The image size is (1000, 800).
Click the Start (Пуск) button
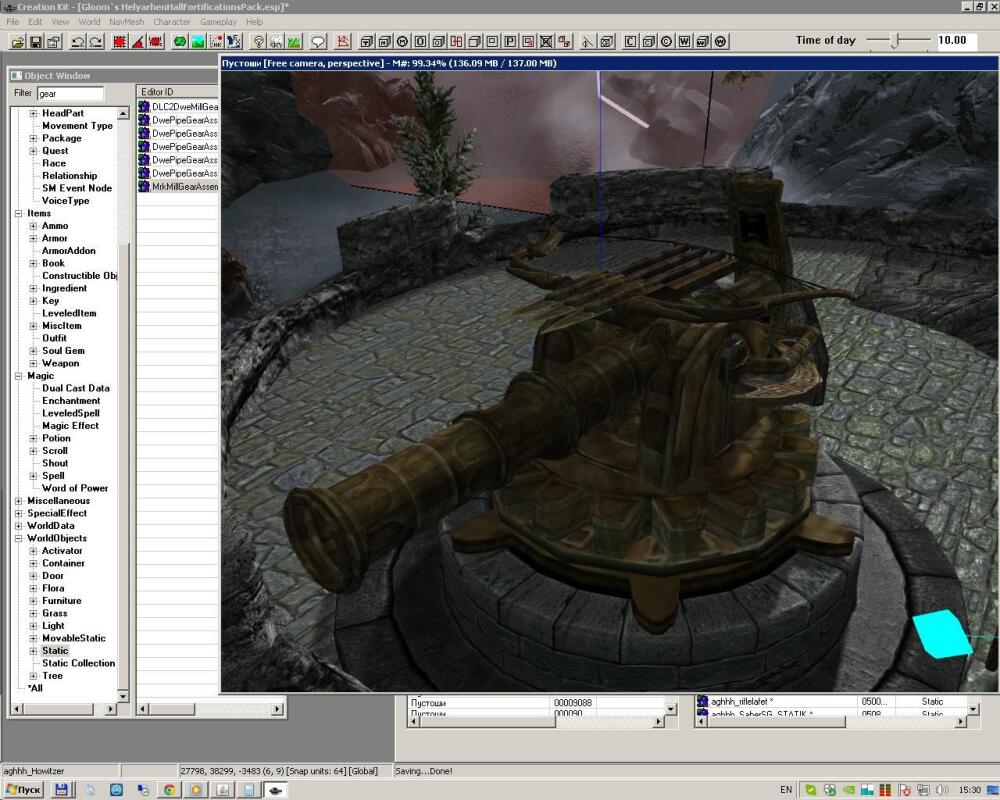tap(24, 790)
